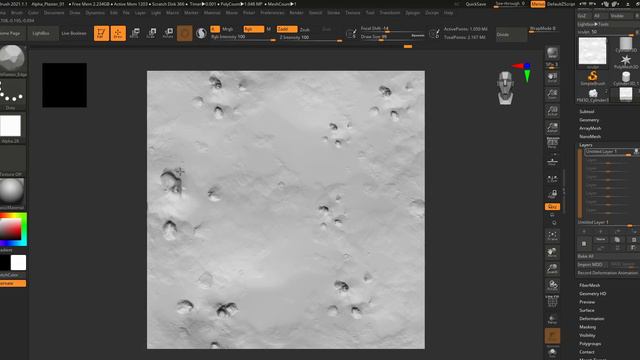
Task: Expand the Deformation subpalette
Action: (591, 318)
